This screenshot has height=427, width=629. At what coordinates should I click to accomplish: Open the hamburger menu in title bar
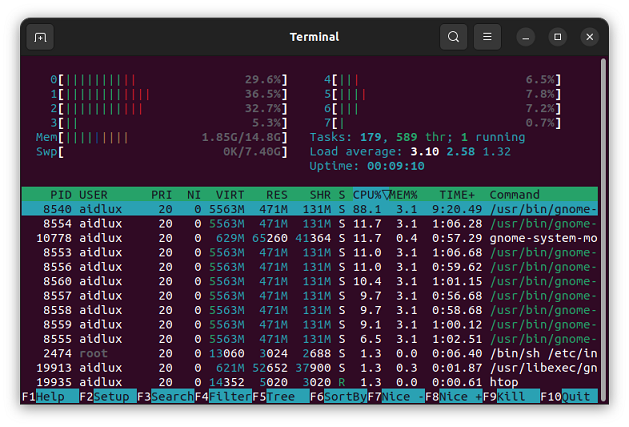coord(487,37)
